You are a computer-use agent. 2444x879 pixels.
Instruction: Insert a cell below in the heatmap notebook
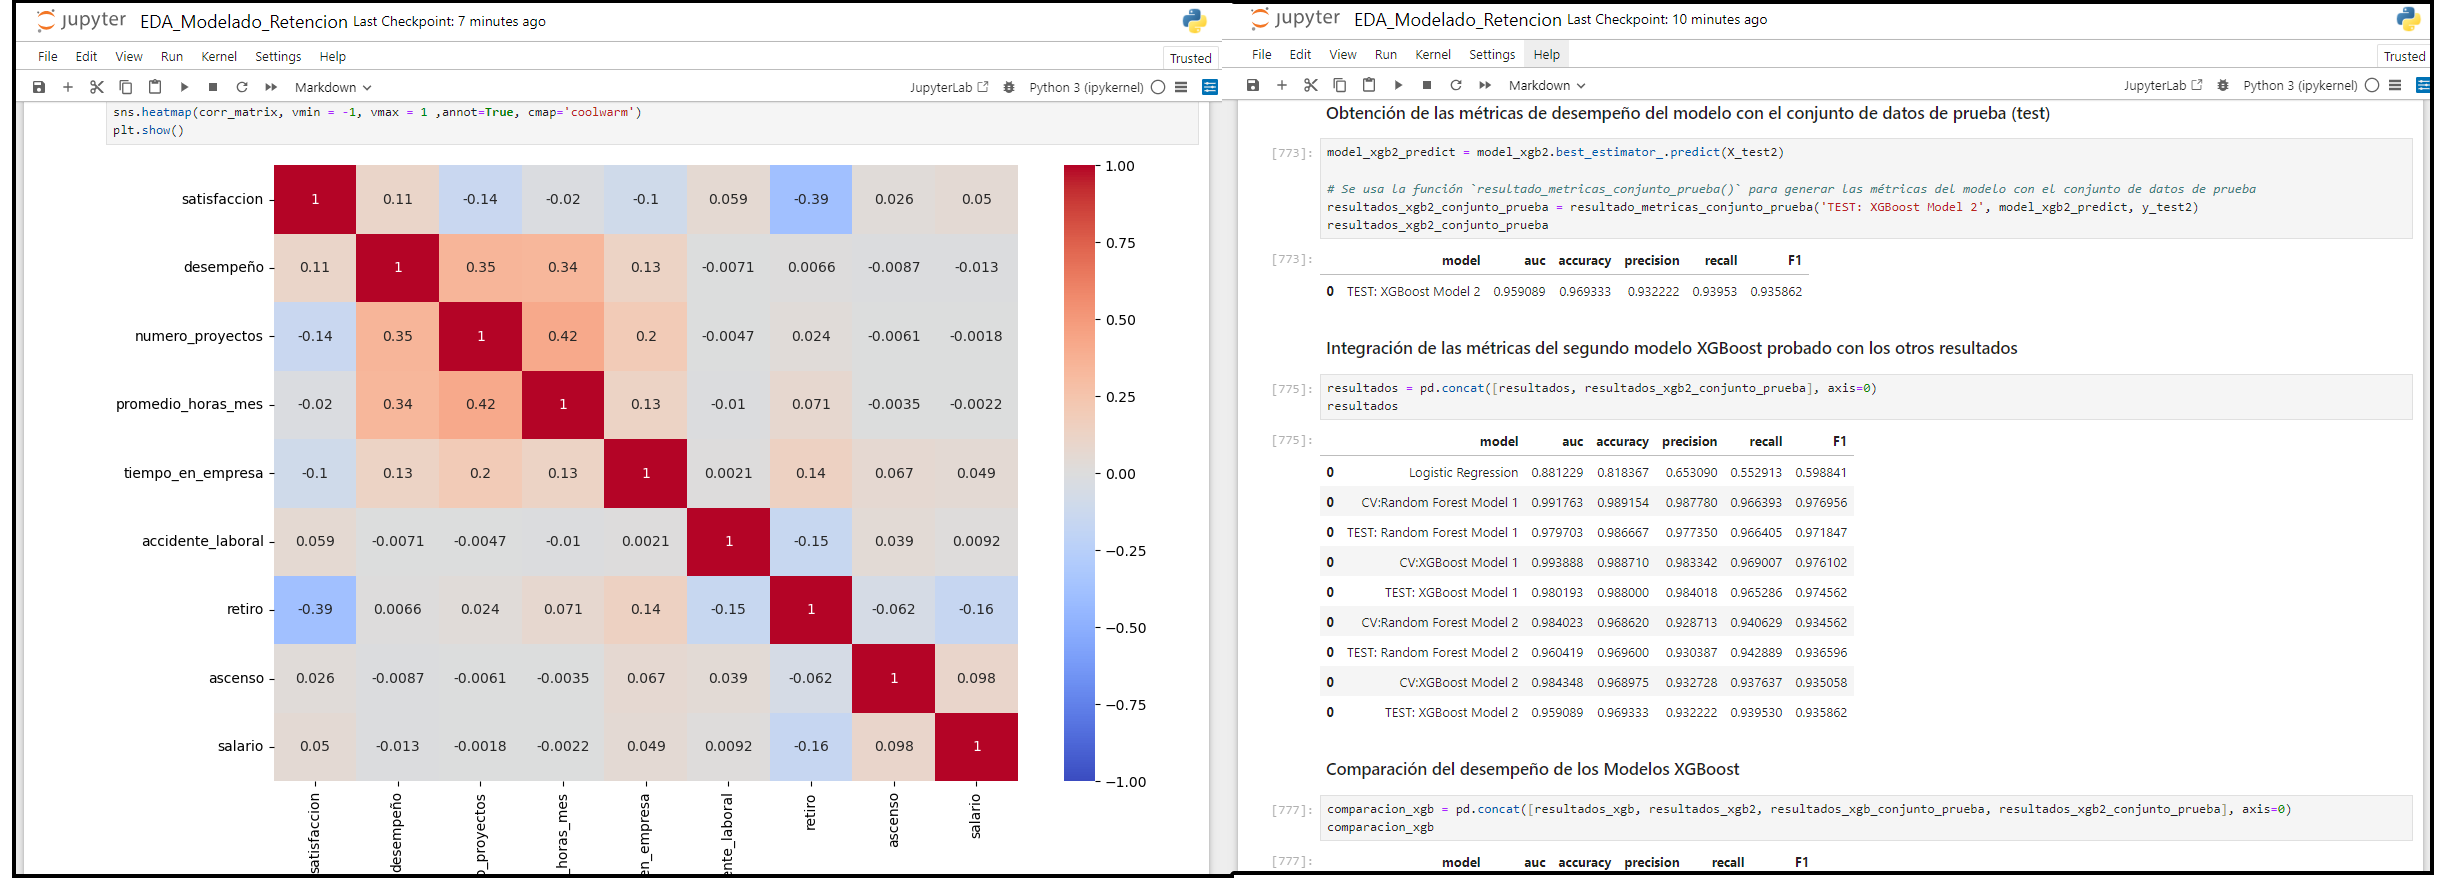pyautogui.click(x=68, y=87)
